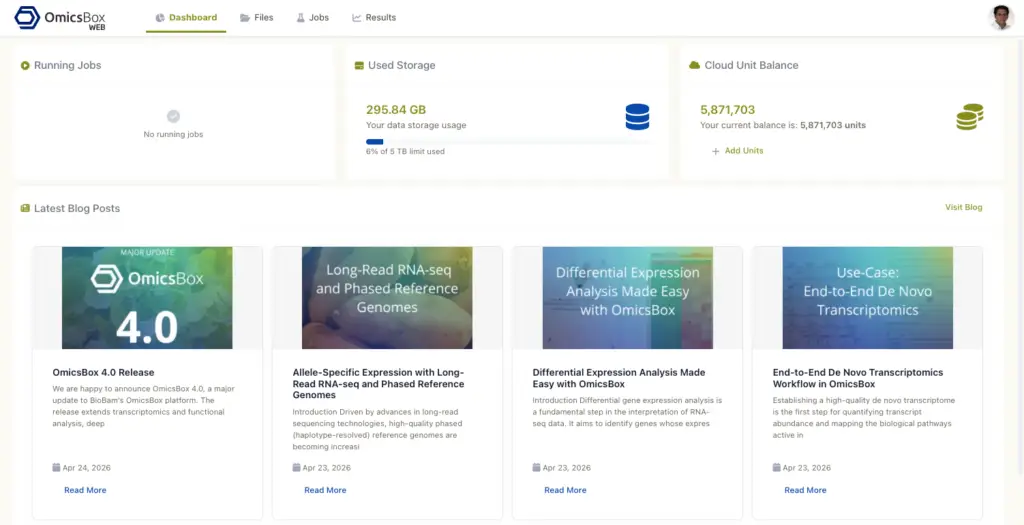Click the Latest Blog Posts newspaper icon

(x=25, y=209)
